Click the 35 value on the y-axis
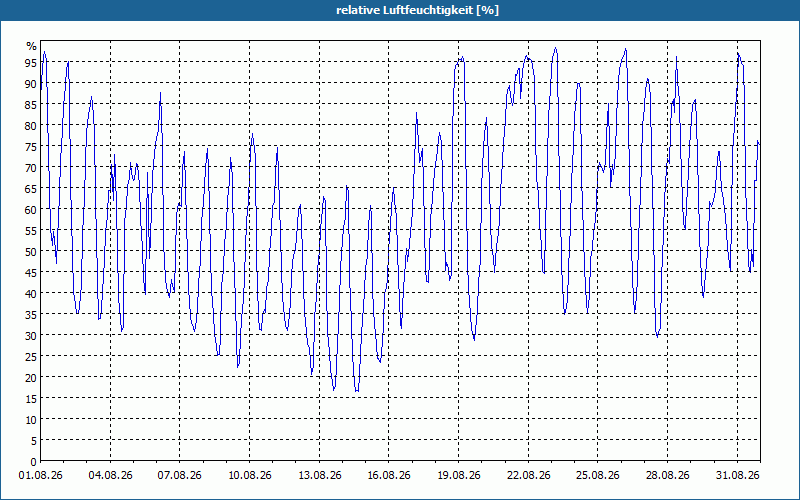Viewport: 800px width, 500px height. [31, 315]
